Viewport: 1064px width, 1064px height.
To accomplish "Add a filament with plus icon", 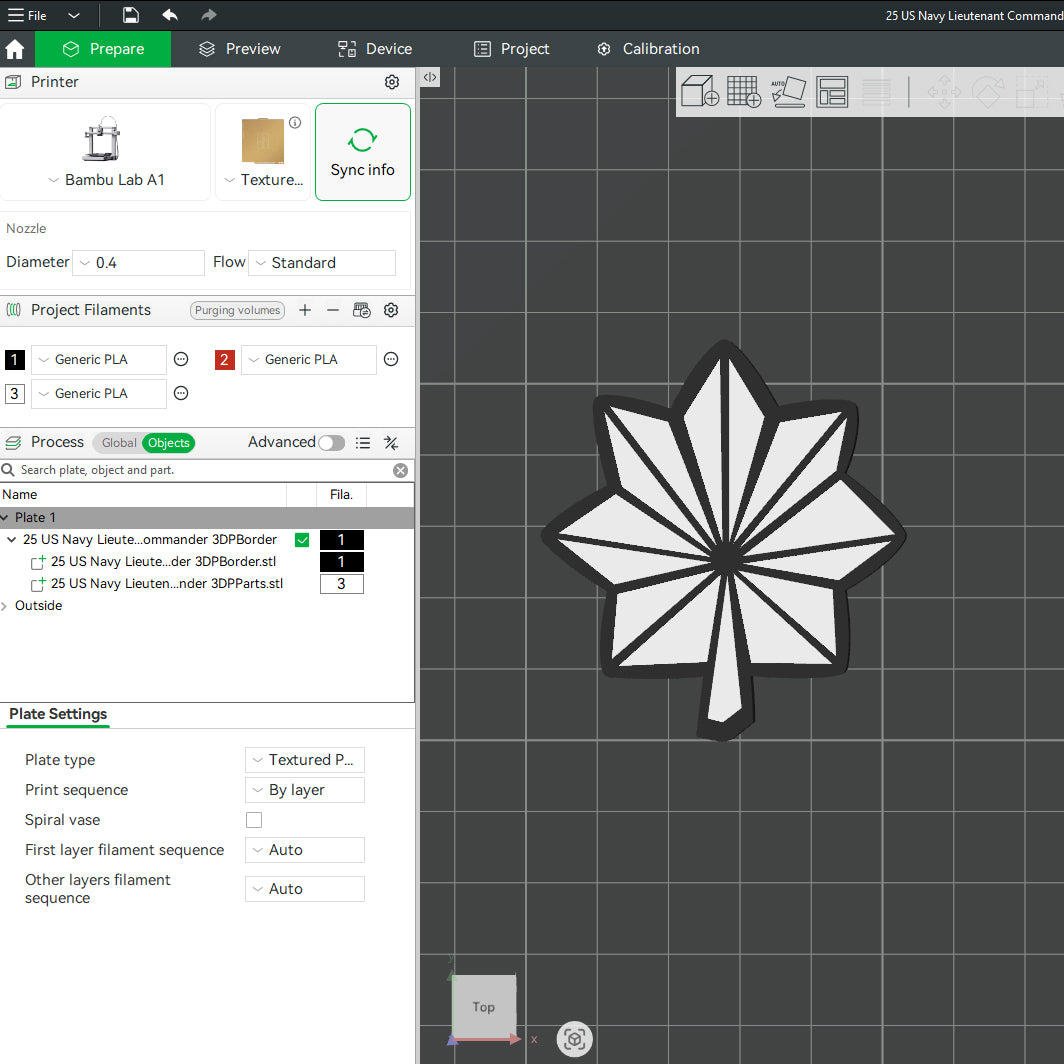I will click(305, 310).
